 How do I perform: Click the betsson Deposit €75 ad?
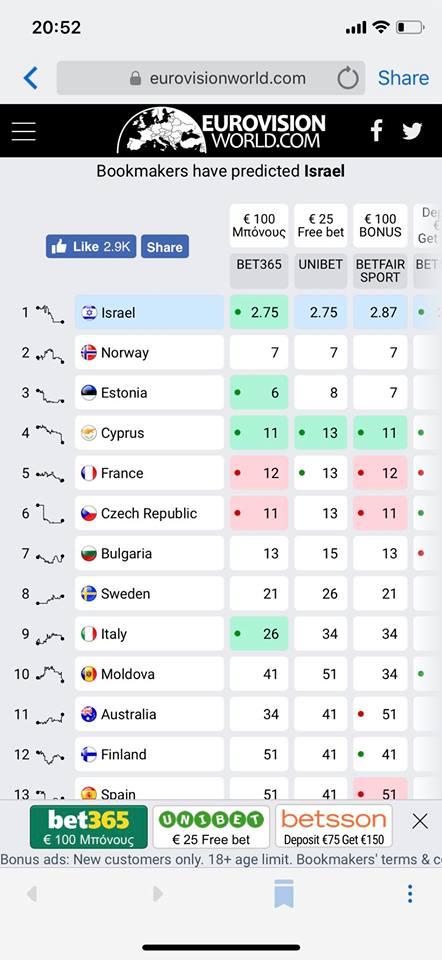tap(334, 826)
